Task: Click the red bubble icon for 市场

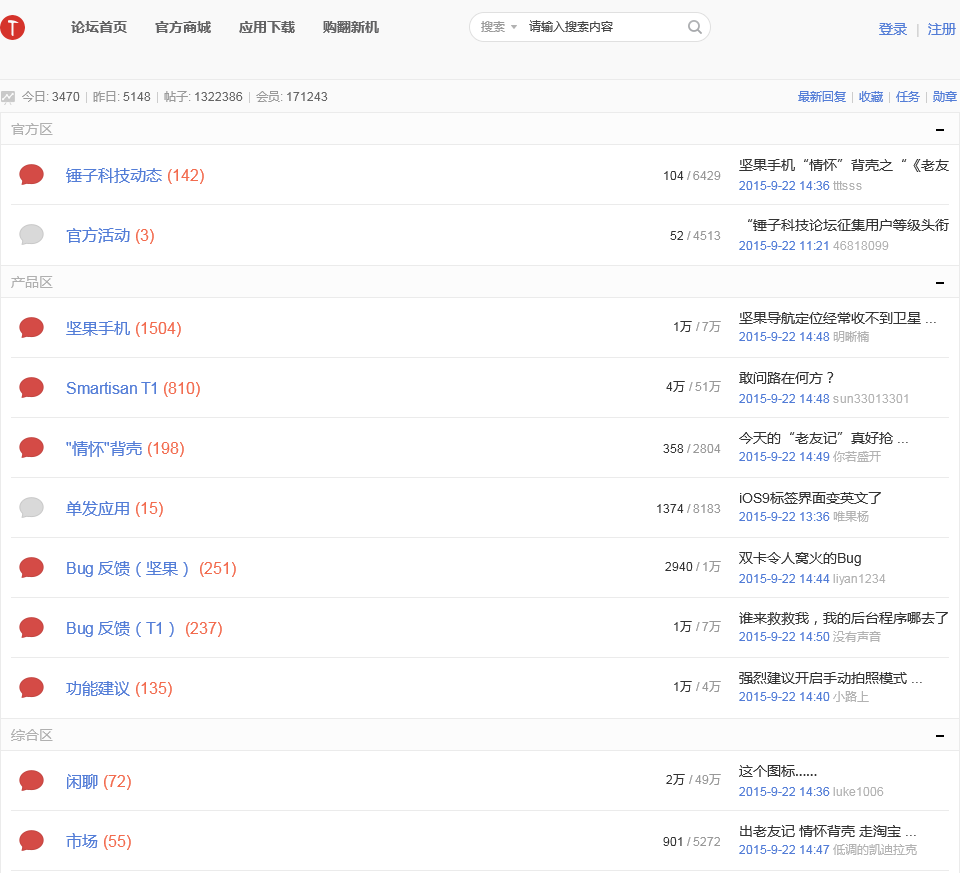Action: (31, 841)
